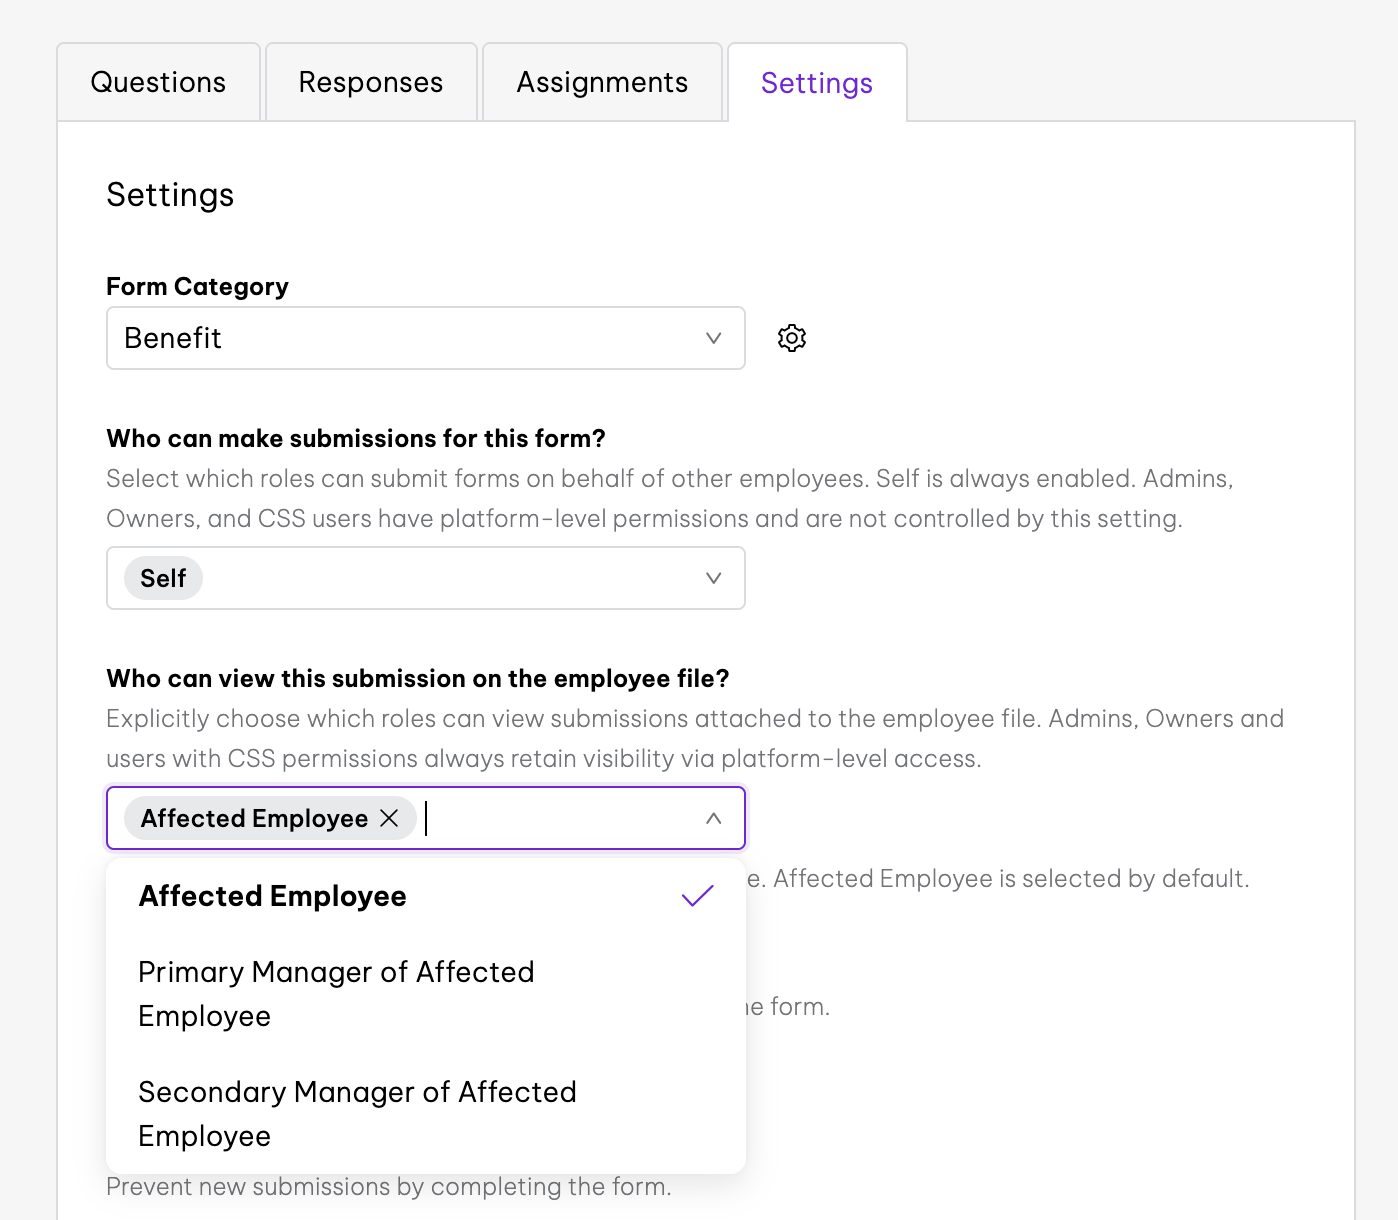
Task: Open the Benefit form category dropdown
Action: point(400,338)
